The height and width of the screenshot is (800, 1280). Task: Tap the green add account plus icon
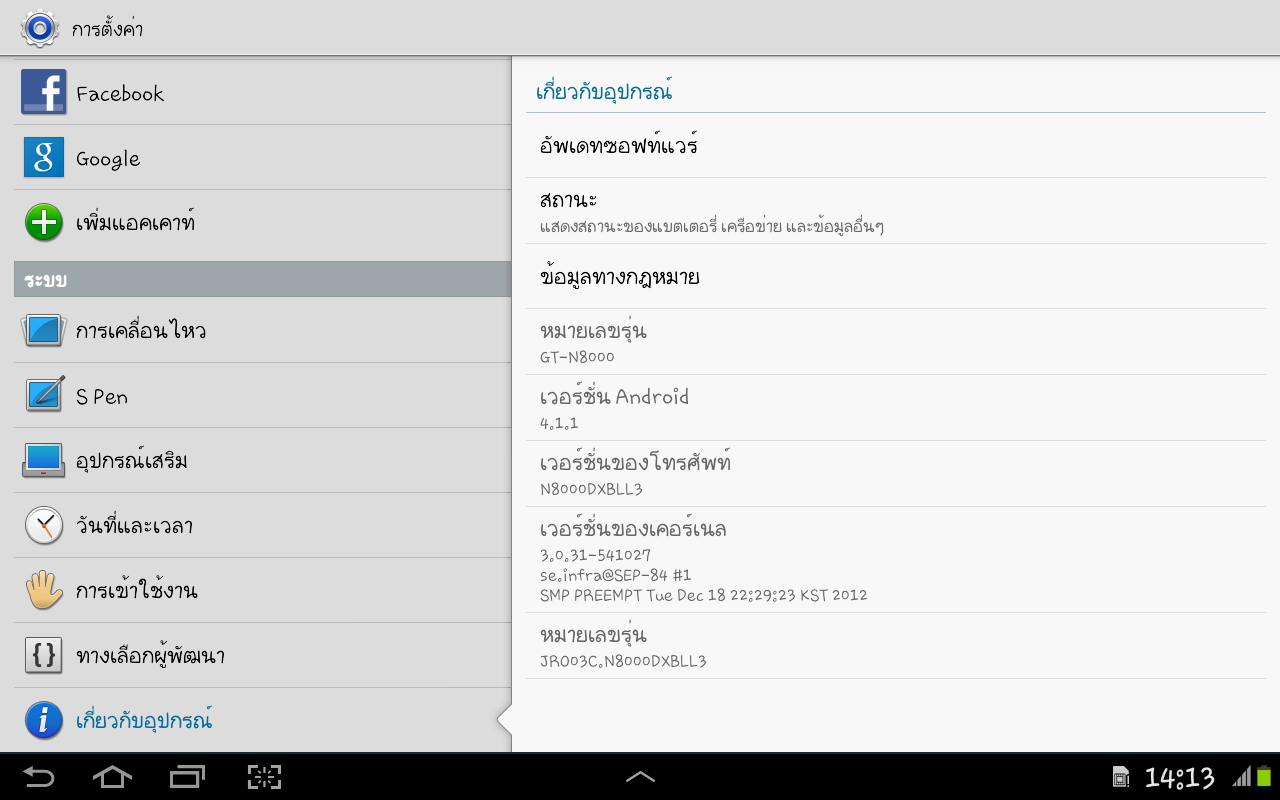click(x=44, y=222)
